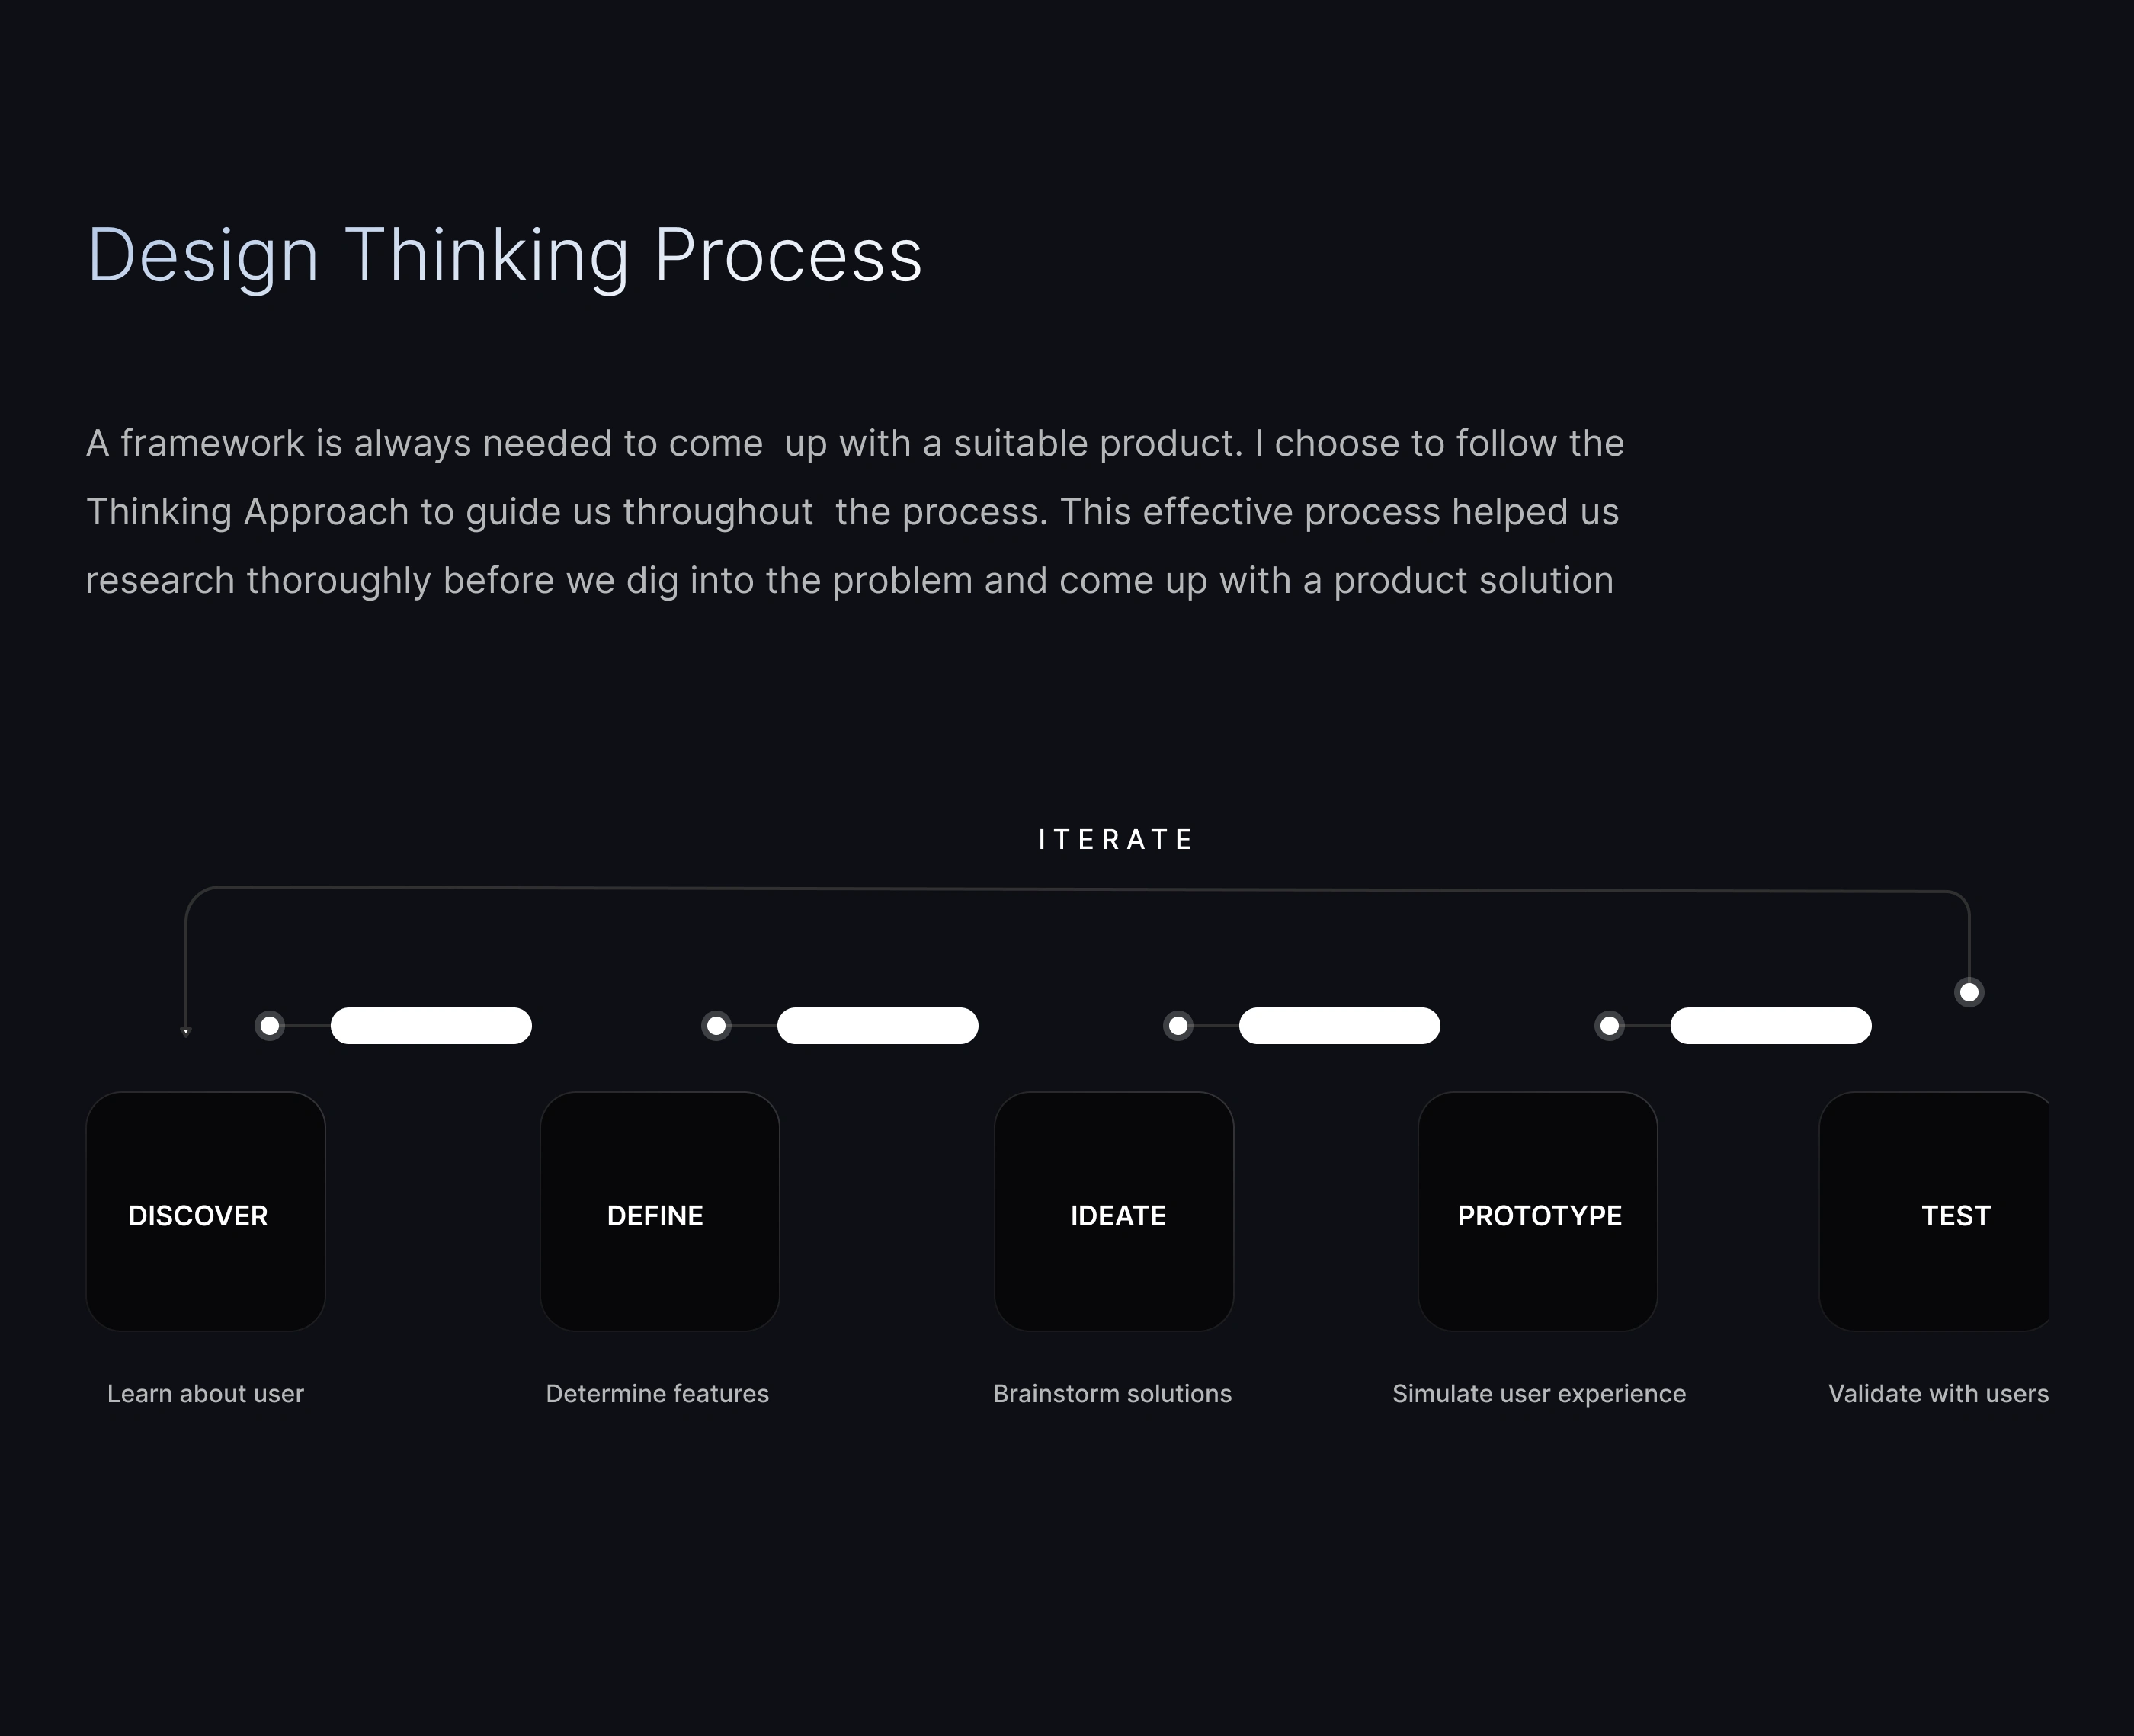Click the dot marker between PROTOTYPE and TEST
Image resolution: width=2134 pixels, height=1736 pixels.
[1609, 1026]
